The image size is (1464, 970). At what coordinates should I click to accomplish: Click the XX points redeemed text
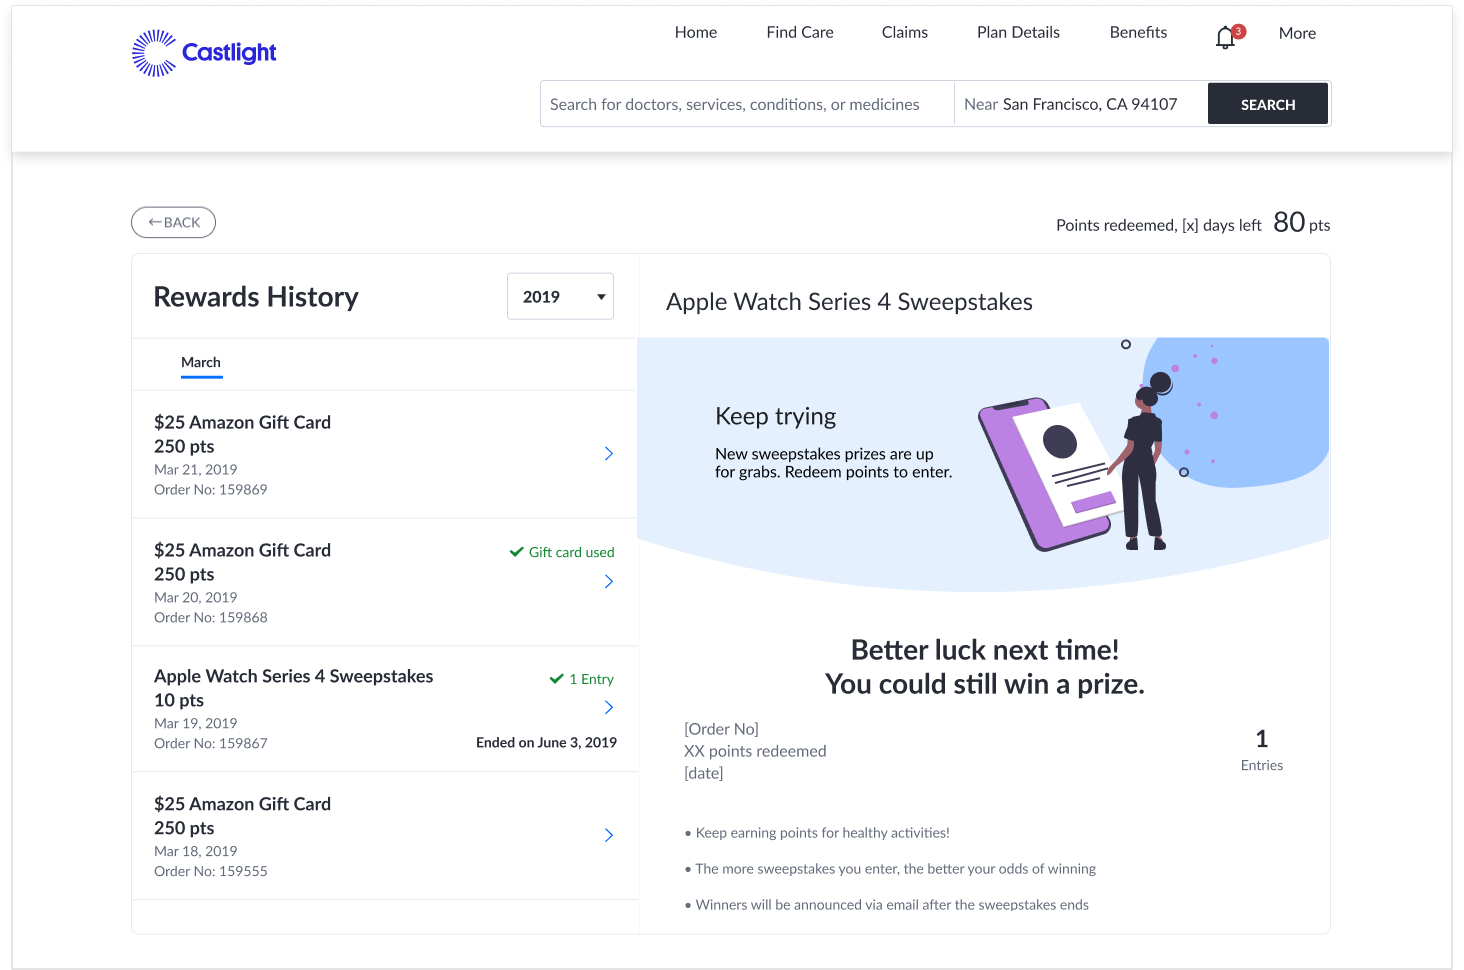pos(755,751)
